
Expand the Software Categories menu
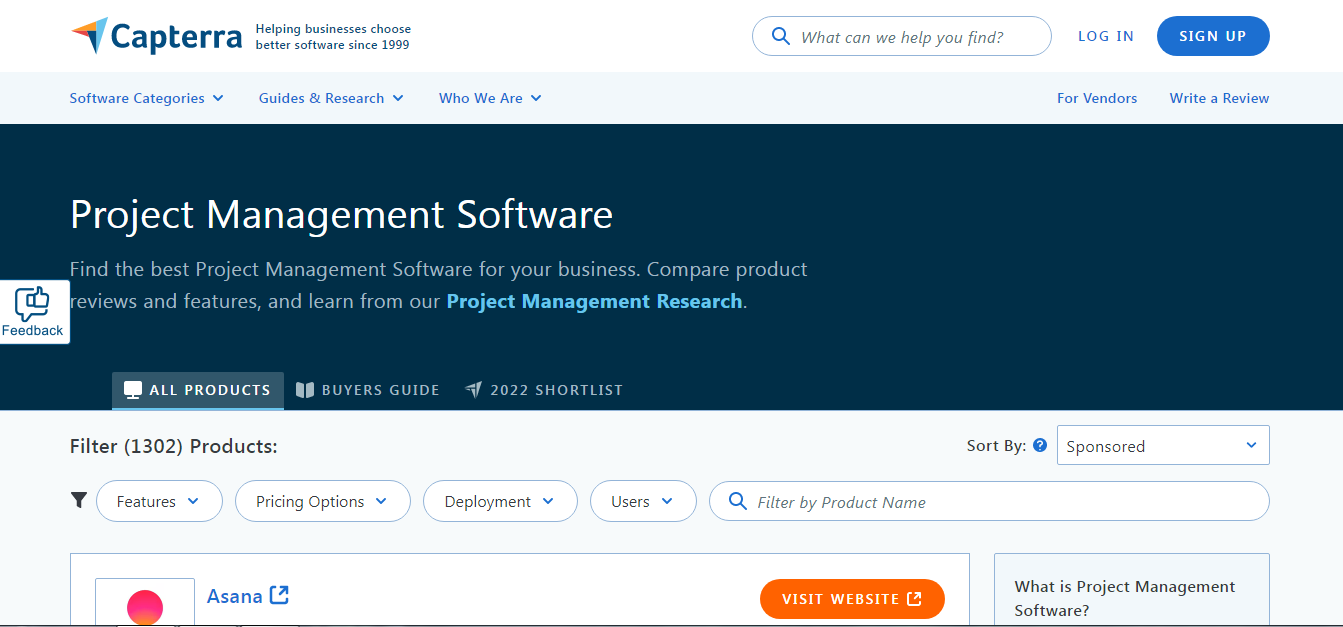point(146,98)
